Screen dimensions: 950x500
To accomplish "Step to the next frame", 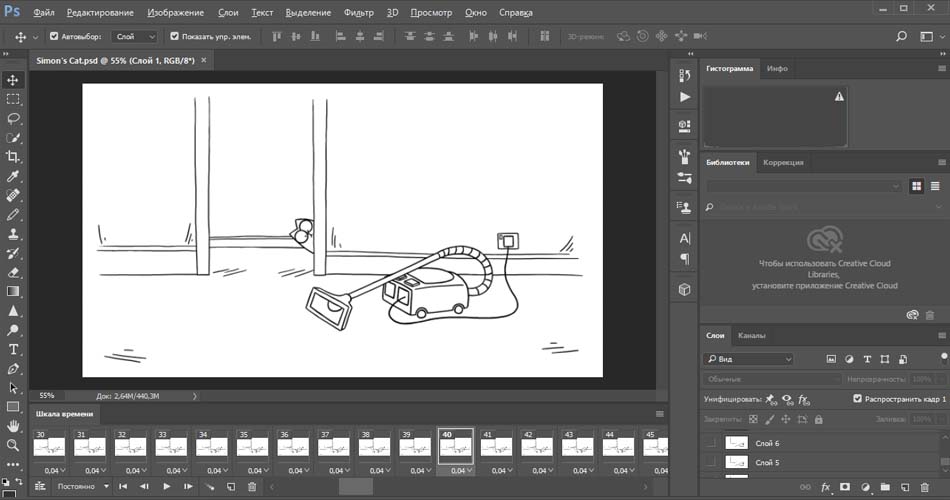I will 188,487.
